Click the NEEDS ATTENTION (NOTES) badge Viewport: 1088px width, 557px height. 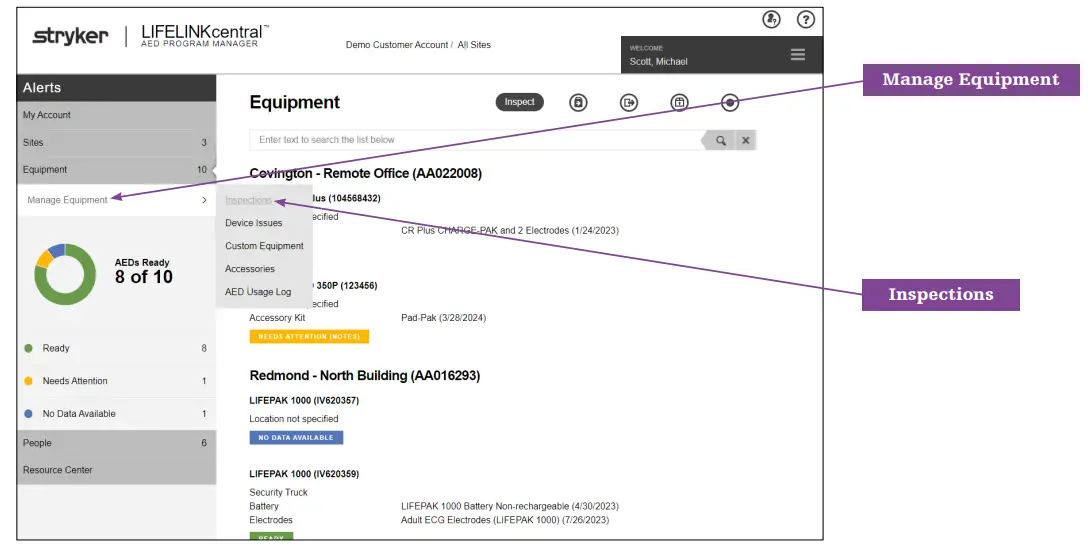point(309,336)
